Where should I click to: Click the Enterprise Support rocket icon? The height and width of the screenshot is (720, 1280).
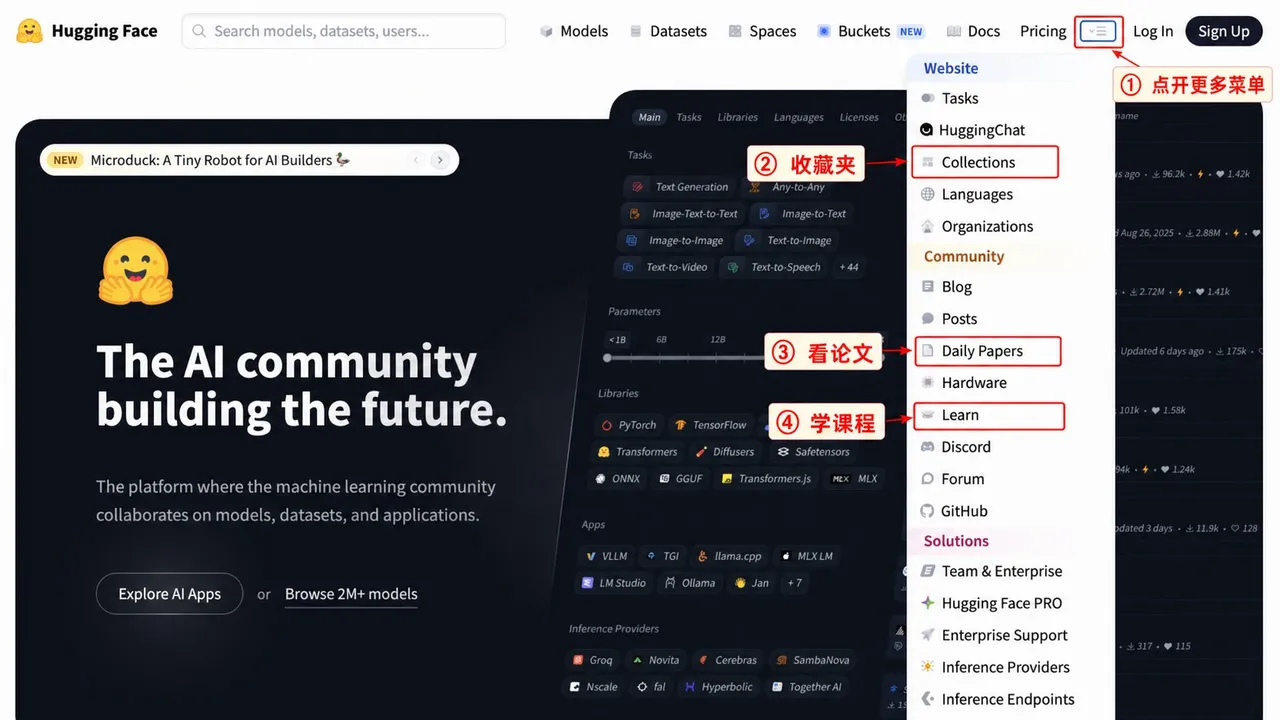(x=928, y=635)
